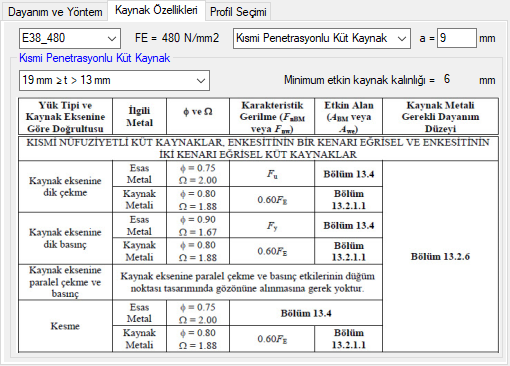Viewport: 510px width, 366px height.
Task: Open the E38_480 electrode dropdown
Action: [70, 38]
